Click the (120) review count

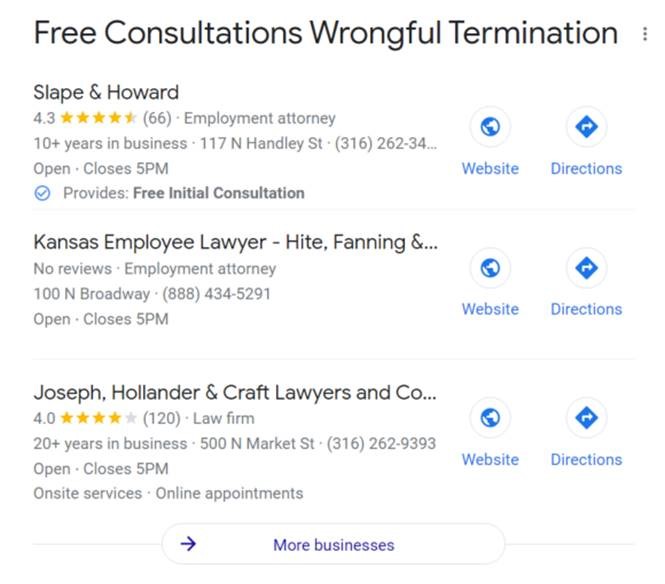[162, 419]
